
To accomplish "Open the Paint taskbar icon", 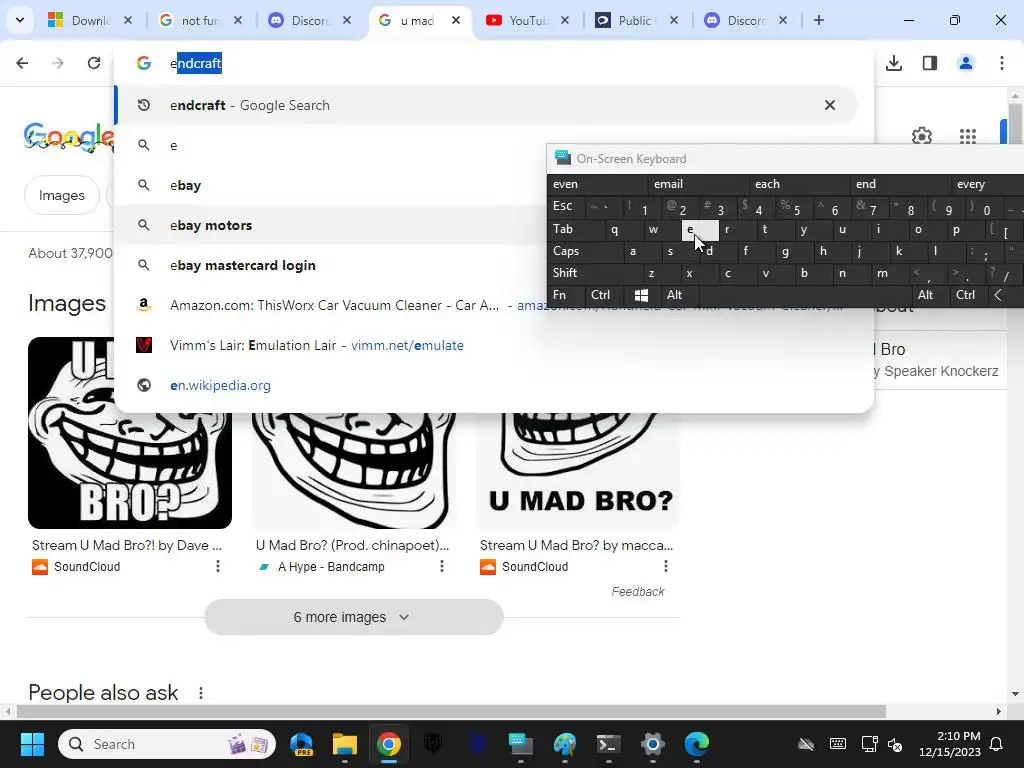I will point(564,744).
